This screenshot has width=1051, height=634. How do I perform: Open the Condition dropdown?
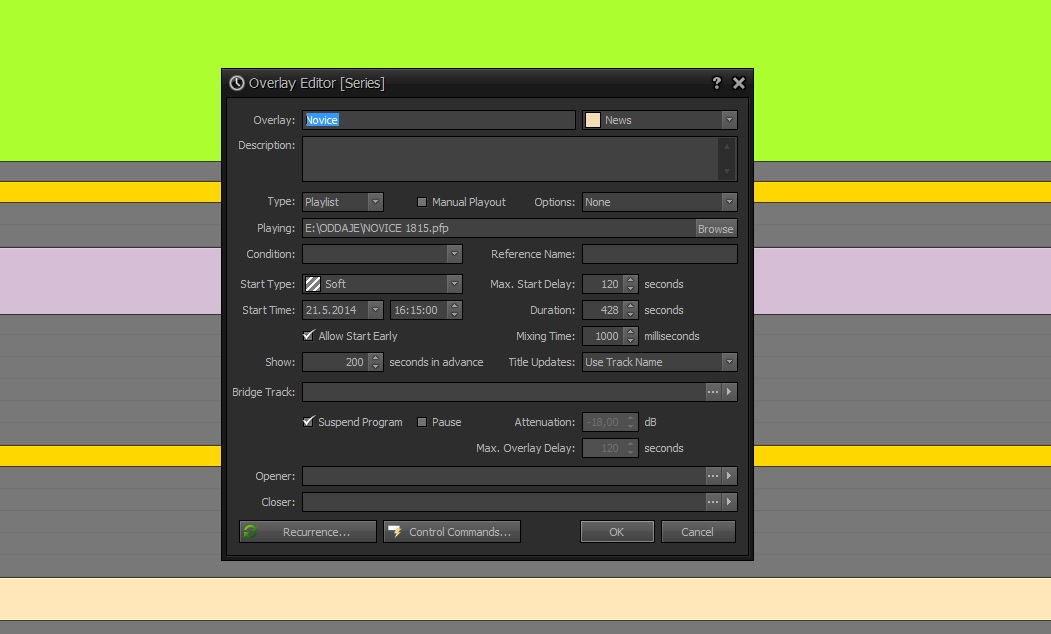click(x=454, y=254)
